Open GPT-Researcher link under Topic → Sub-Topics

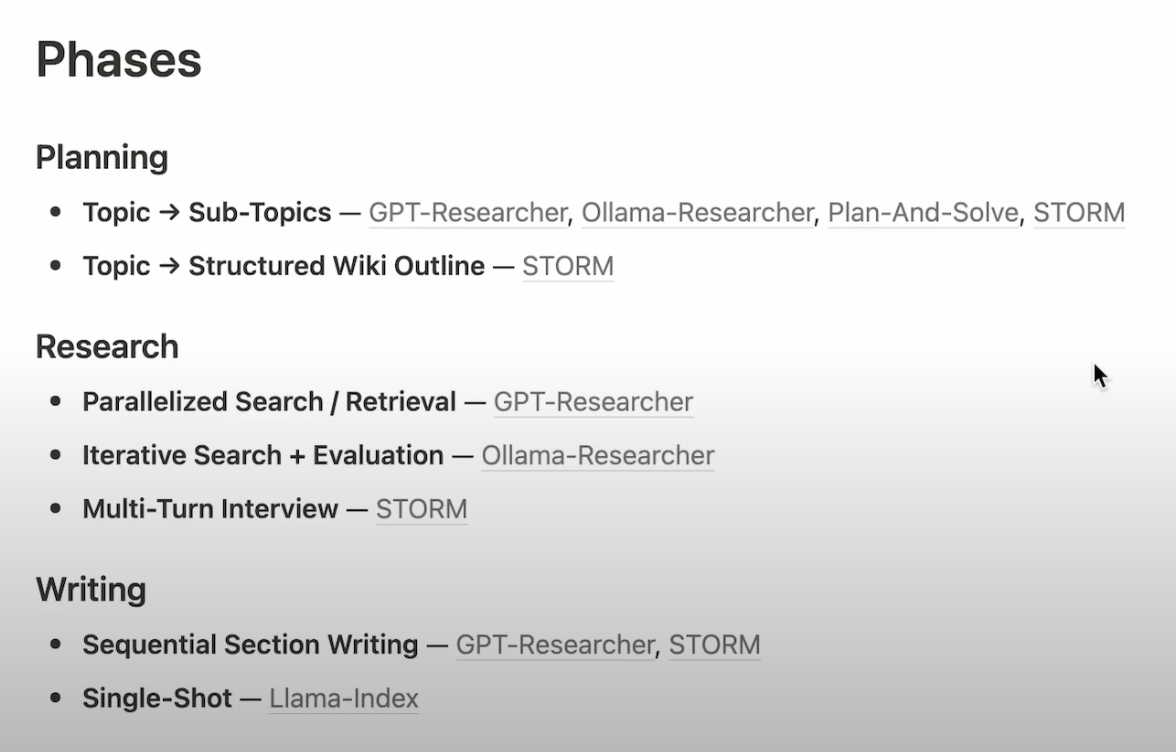468,213
